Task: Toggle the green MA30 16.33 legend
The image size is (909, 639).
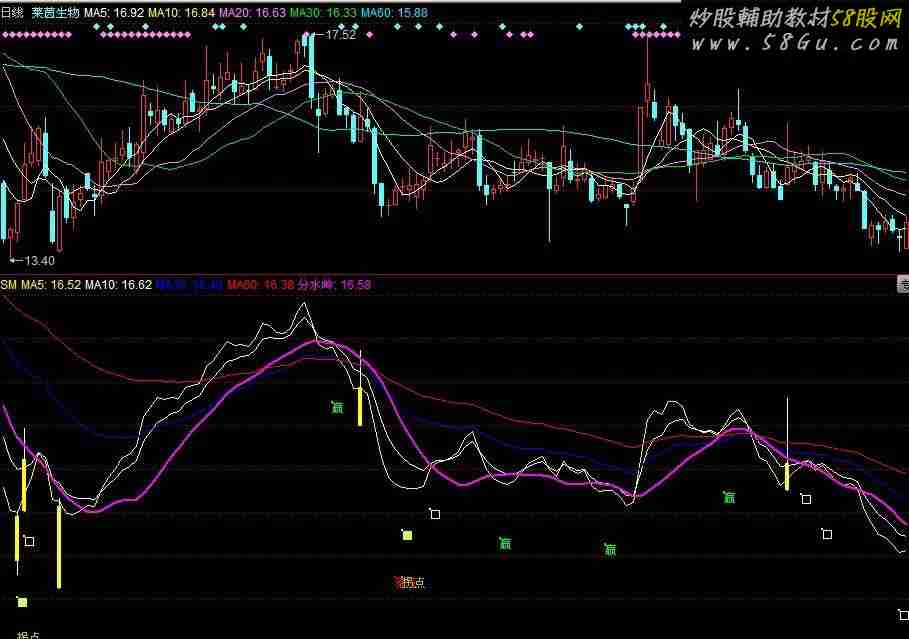Action: pyautogui.click(x=322, y=13)
